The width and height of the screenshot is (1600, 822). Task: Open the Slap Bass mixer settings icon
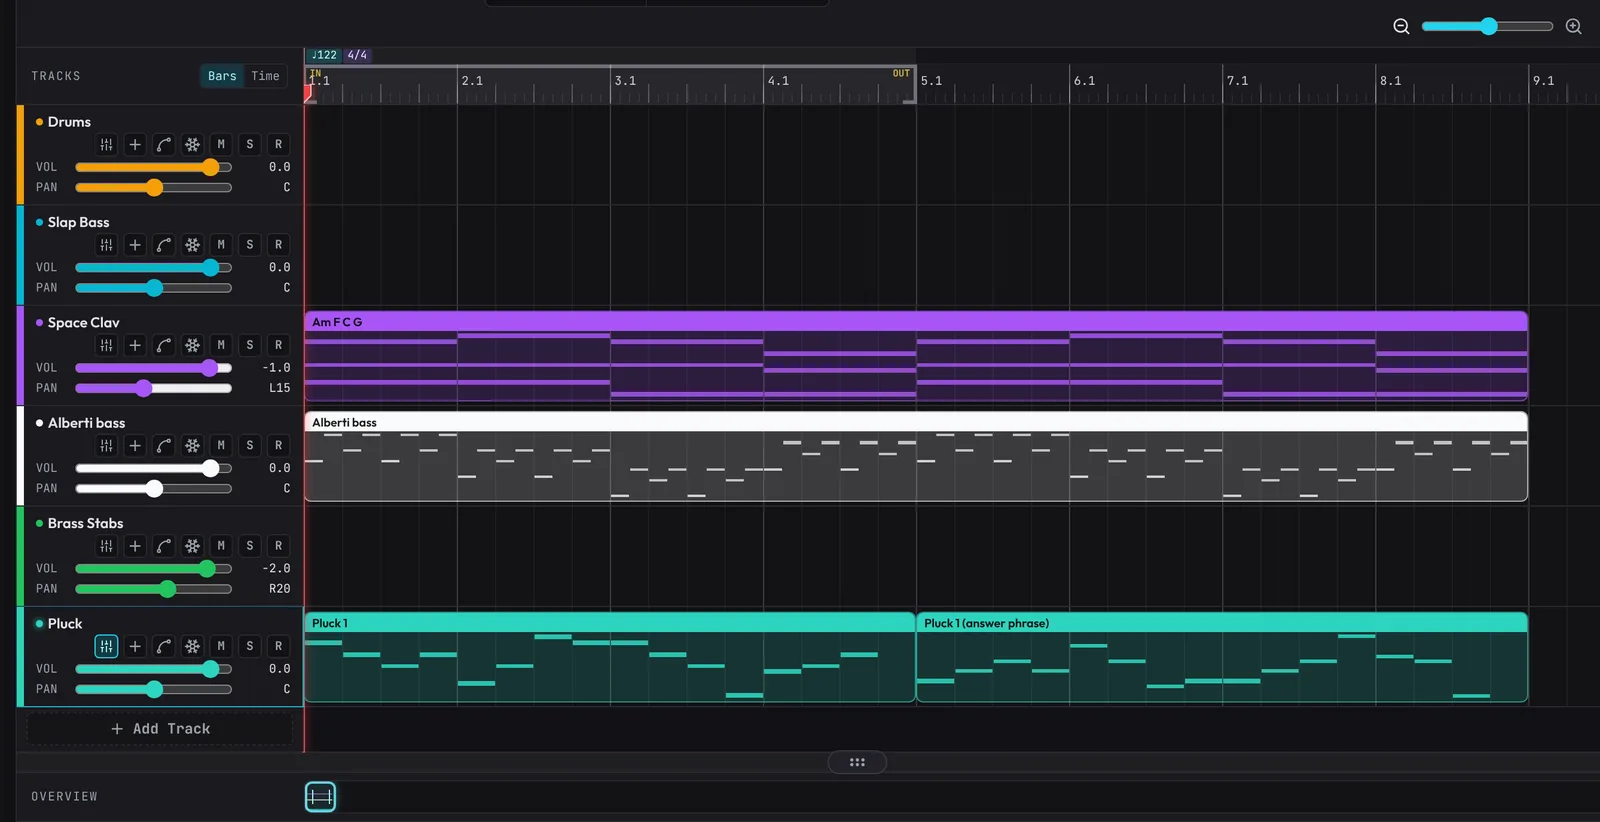[107, 245]
